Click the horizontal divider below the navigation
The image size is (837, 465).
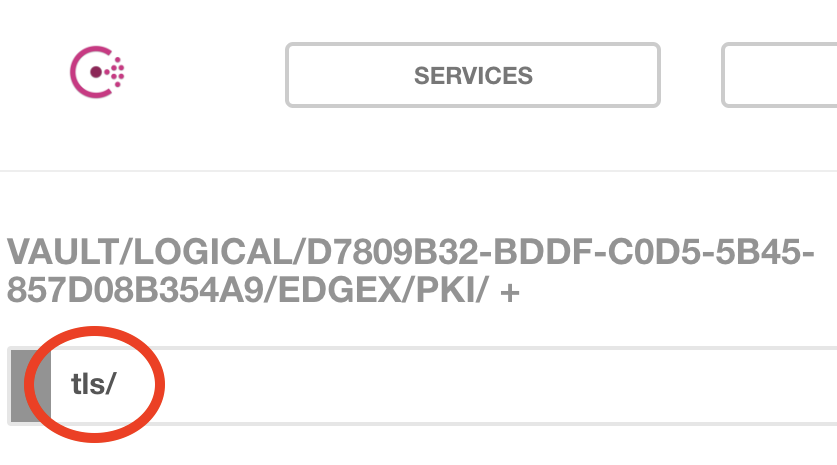point(418,171)
